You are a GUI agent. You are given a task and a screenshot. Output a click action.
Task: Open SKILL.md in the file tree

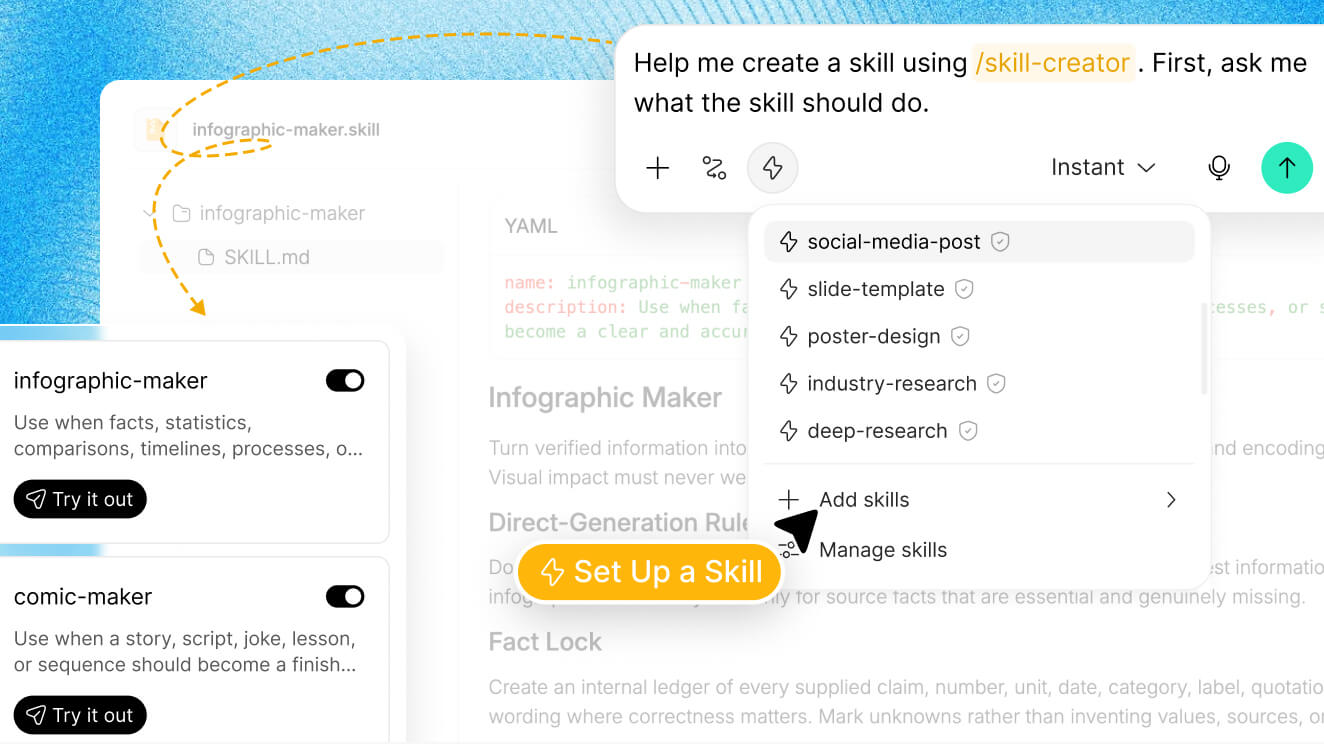(x=291, y=258)
